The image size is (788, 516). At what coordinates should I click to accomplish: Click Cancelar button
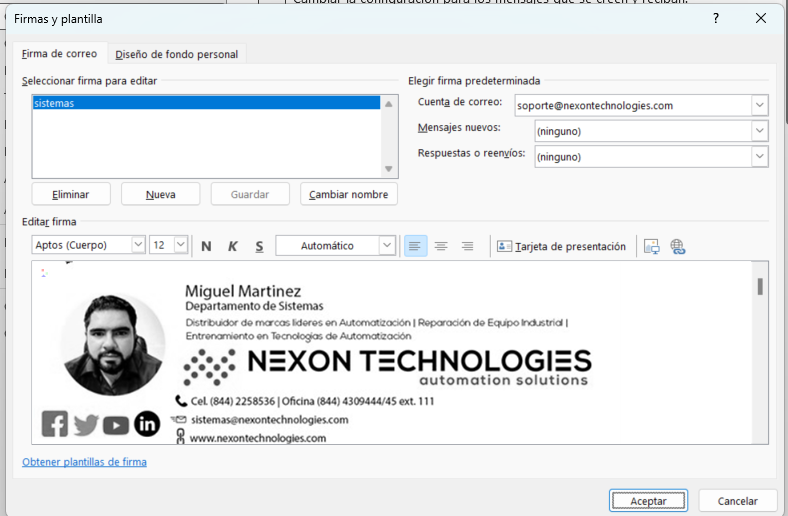(737, 500)
